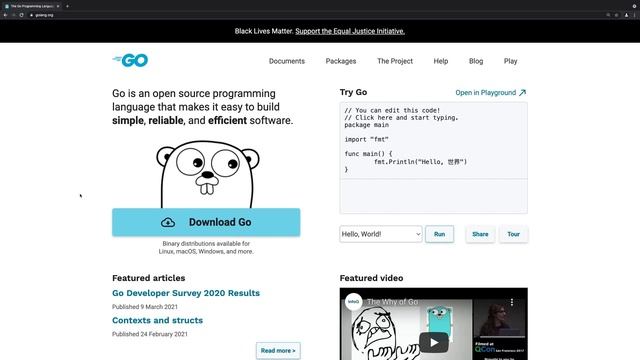640x360 pixels.
Task: Click the browser profile icon
Action: [x=626, y=15]
